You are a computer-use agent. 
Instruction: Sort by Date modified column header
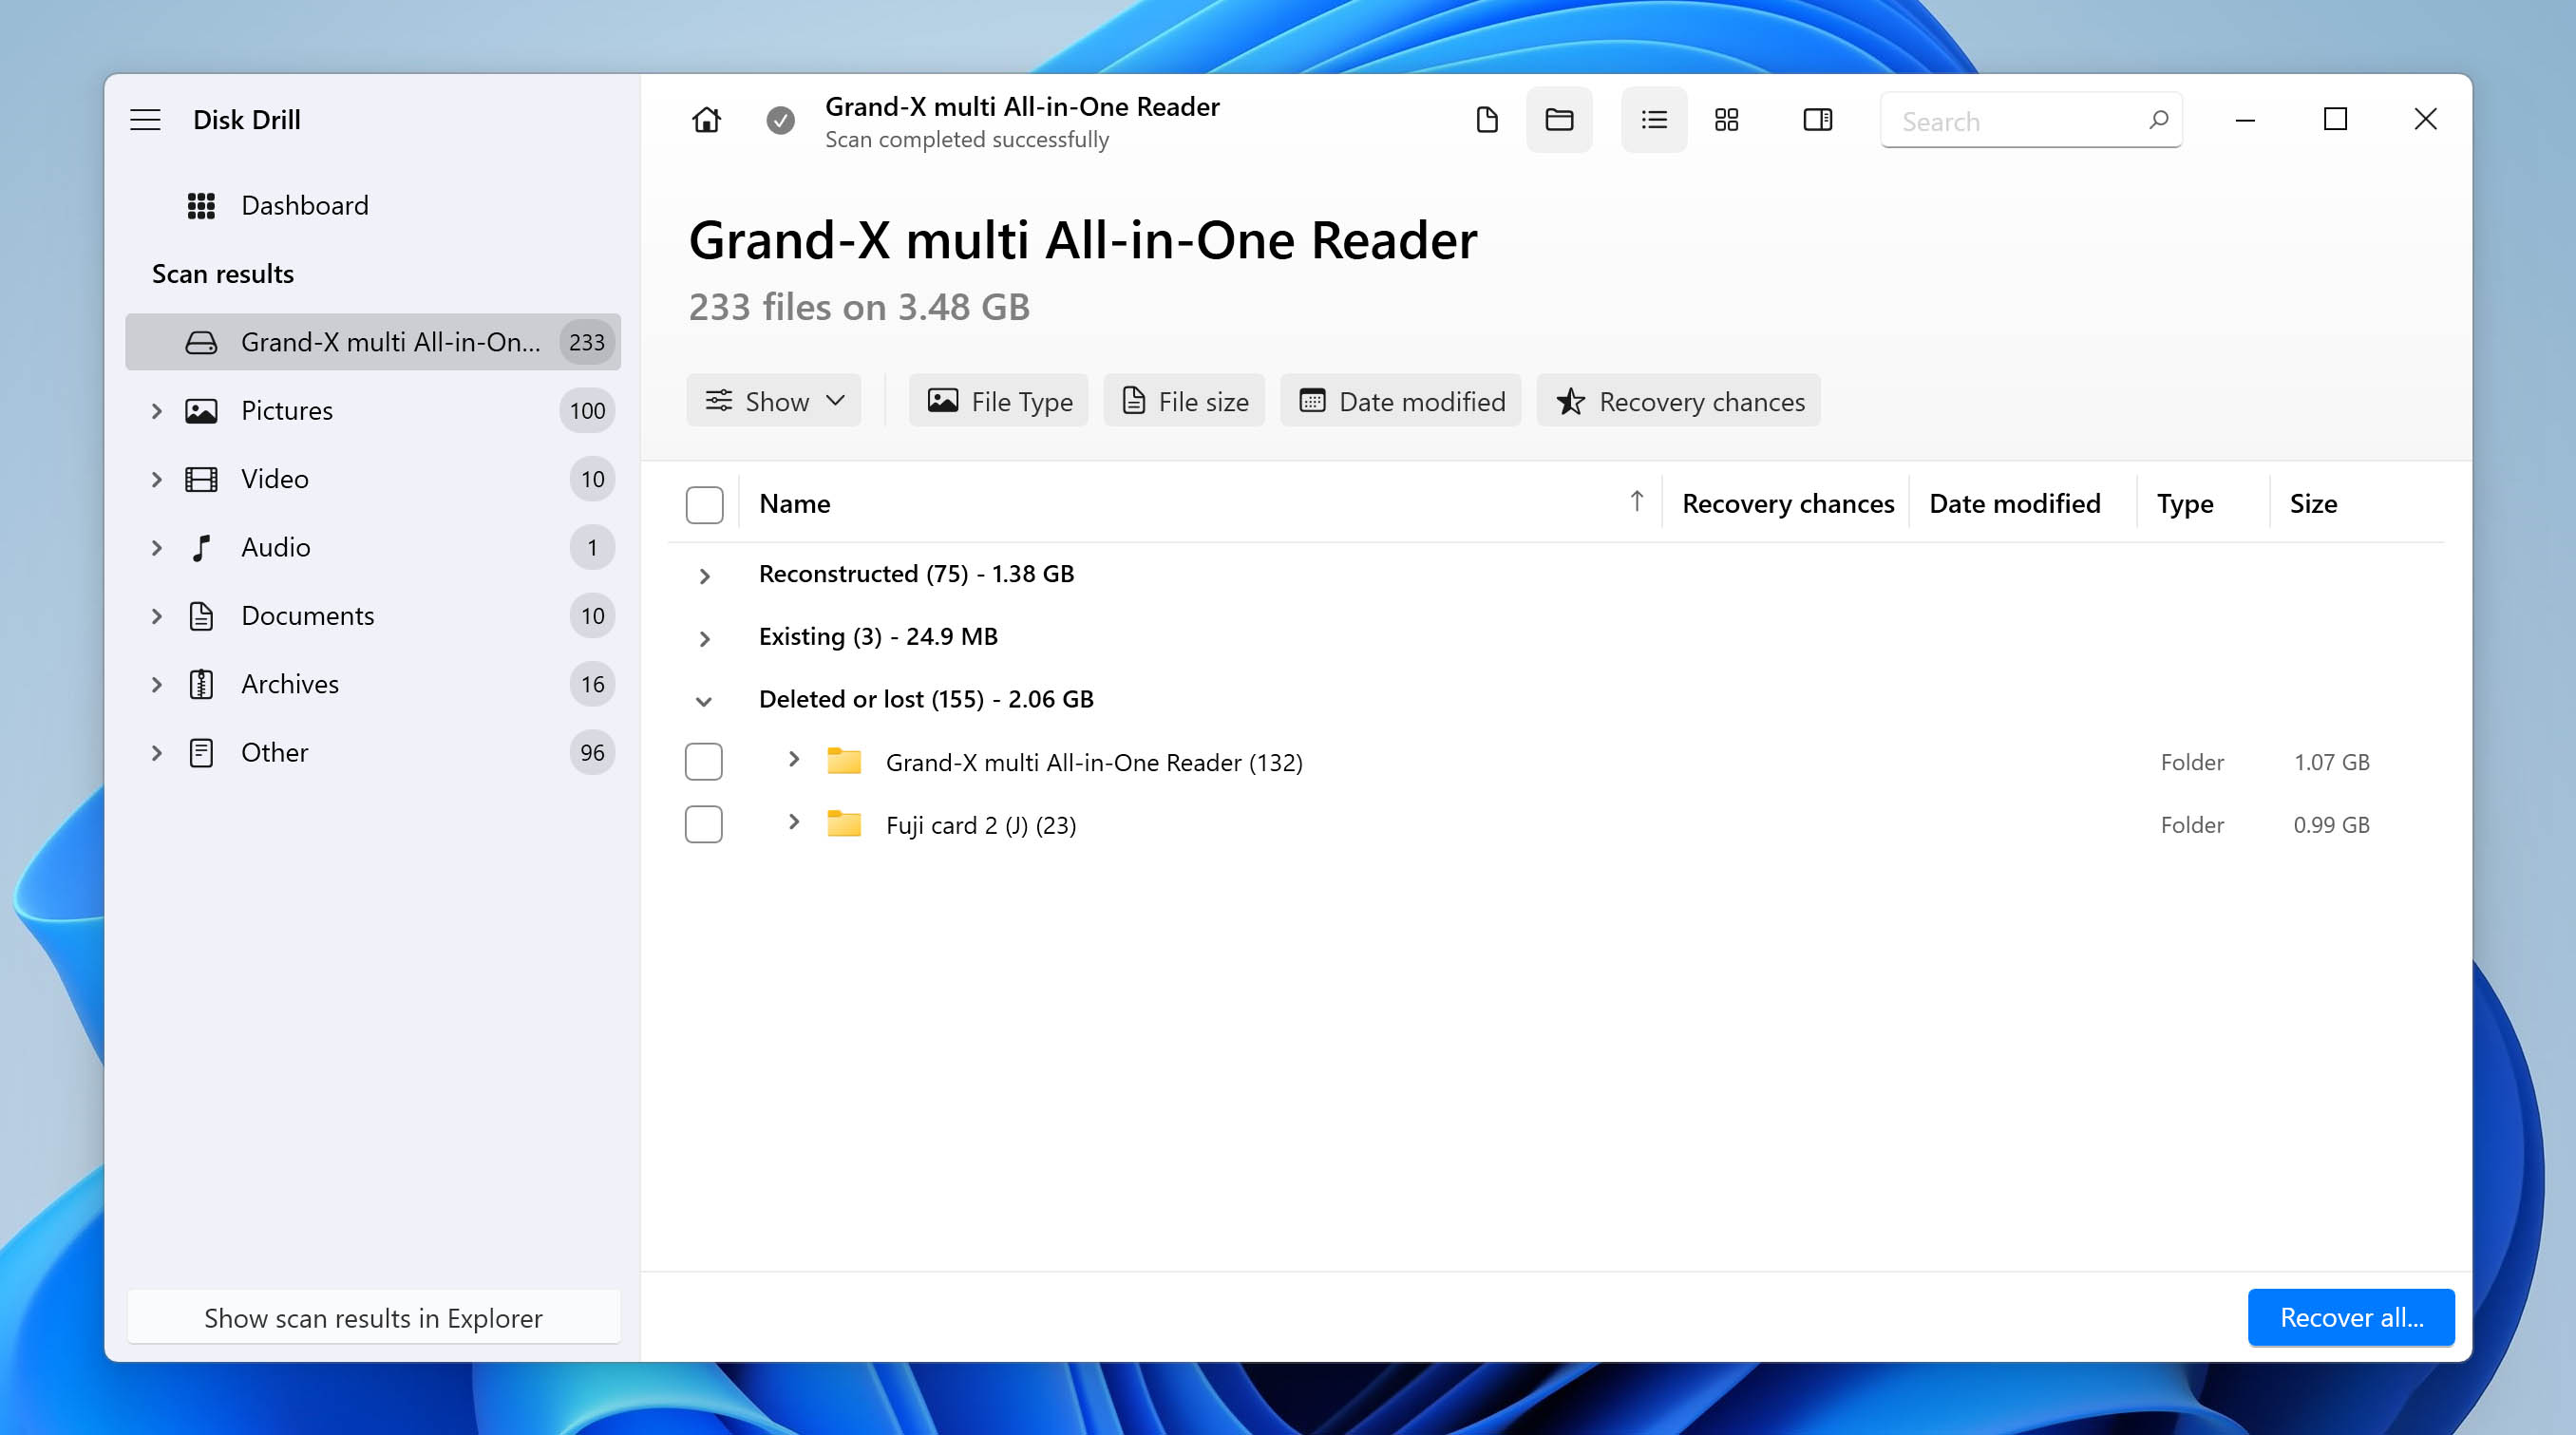click(x=2015, y=504)
